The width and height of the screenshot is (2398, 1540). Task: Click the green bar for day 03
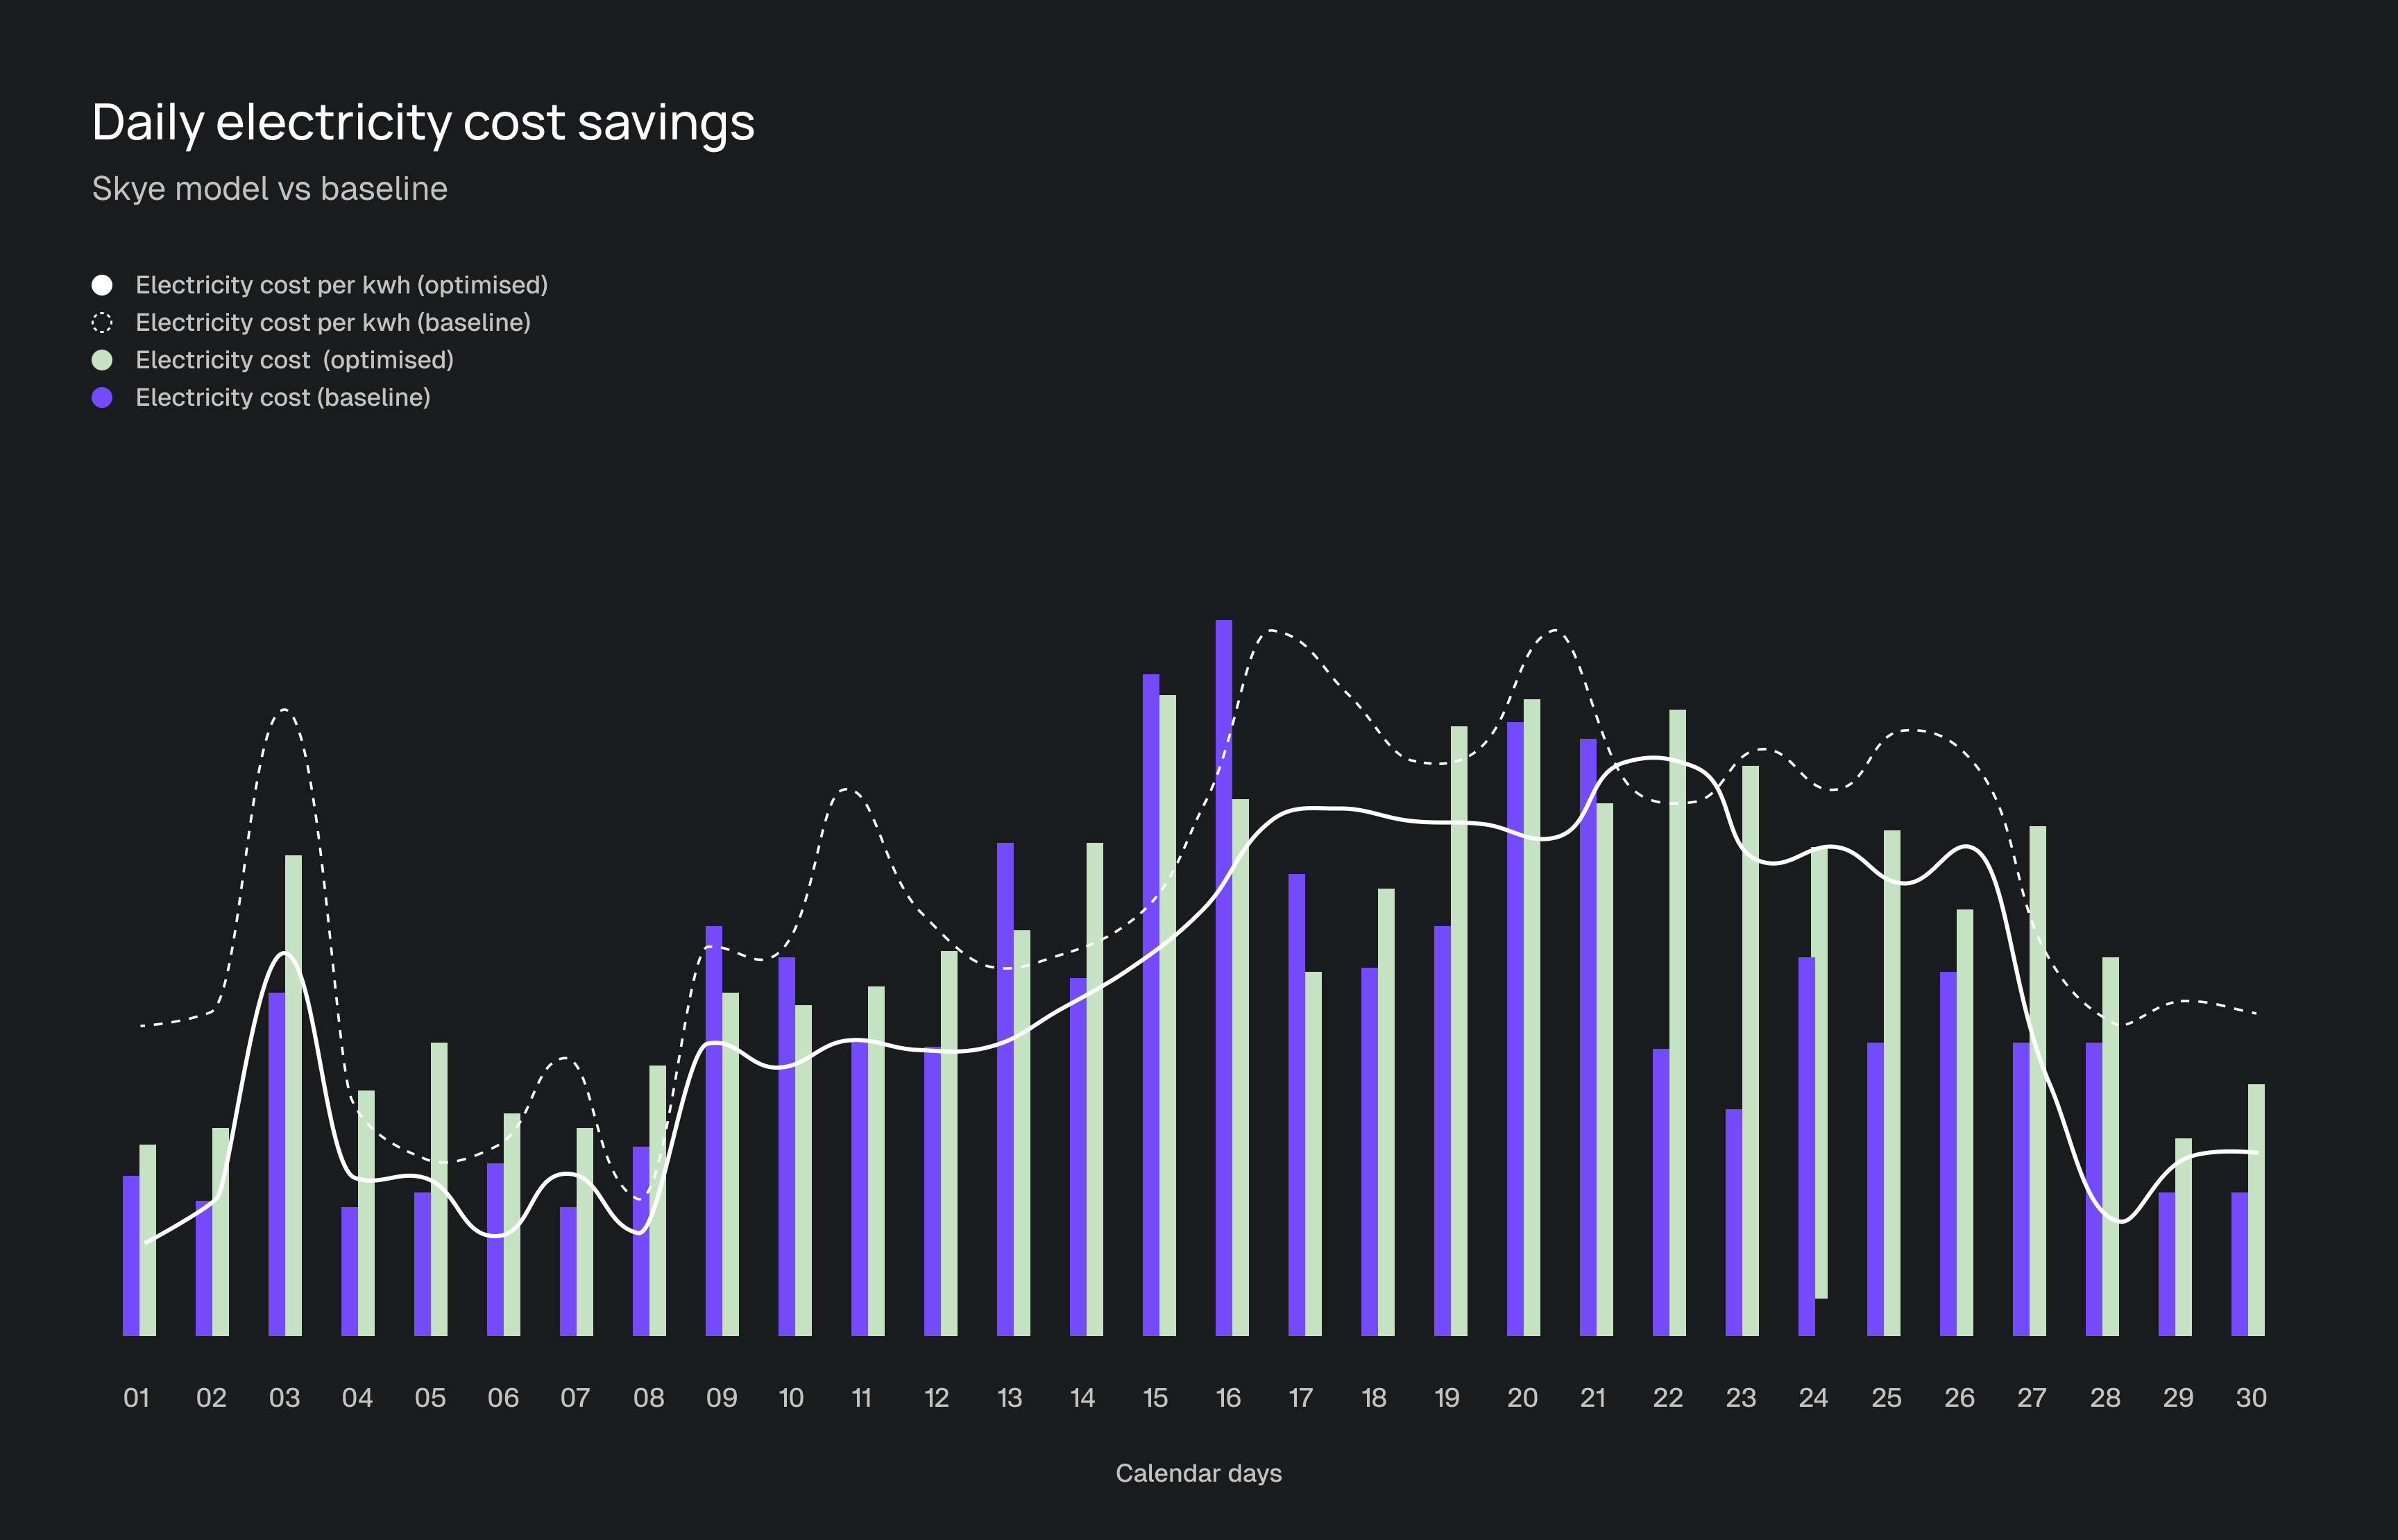point(293,1095)
